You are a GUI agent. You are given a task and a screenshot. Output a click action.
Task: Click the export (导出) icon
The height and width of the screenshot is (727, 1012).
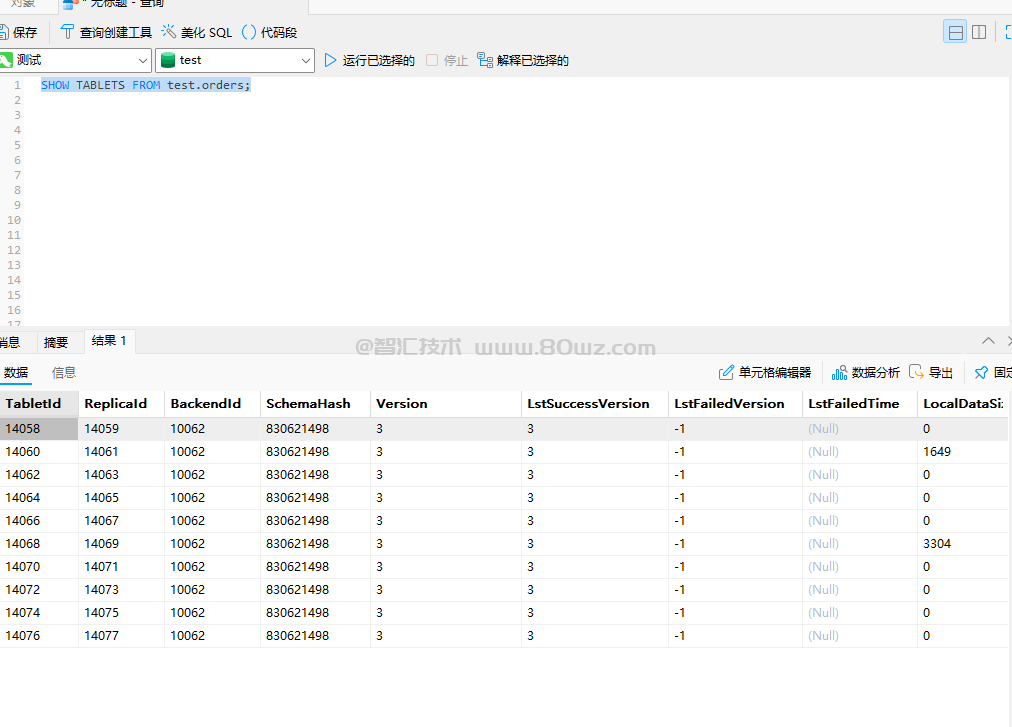click(916, 373)
